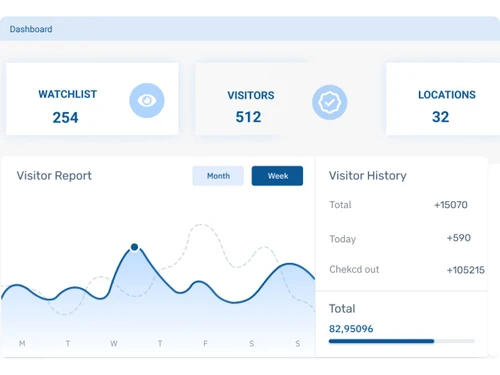Viewport: 500px width, 375px height.
Task: Switch the Visitor Report to Month
Action: (218, 176)
